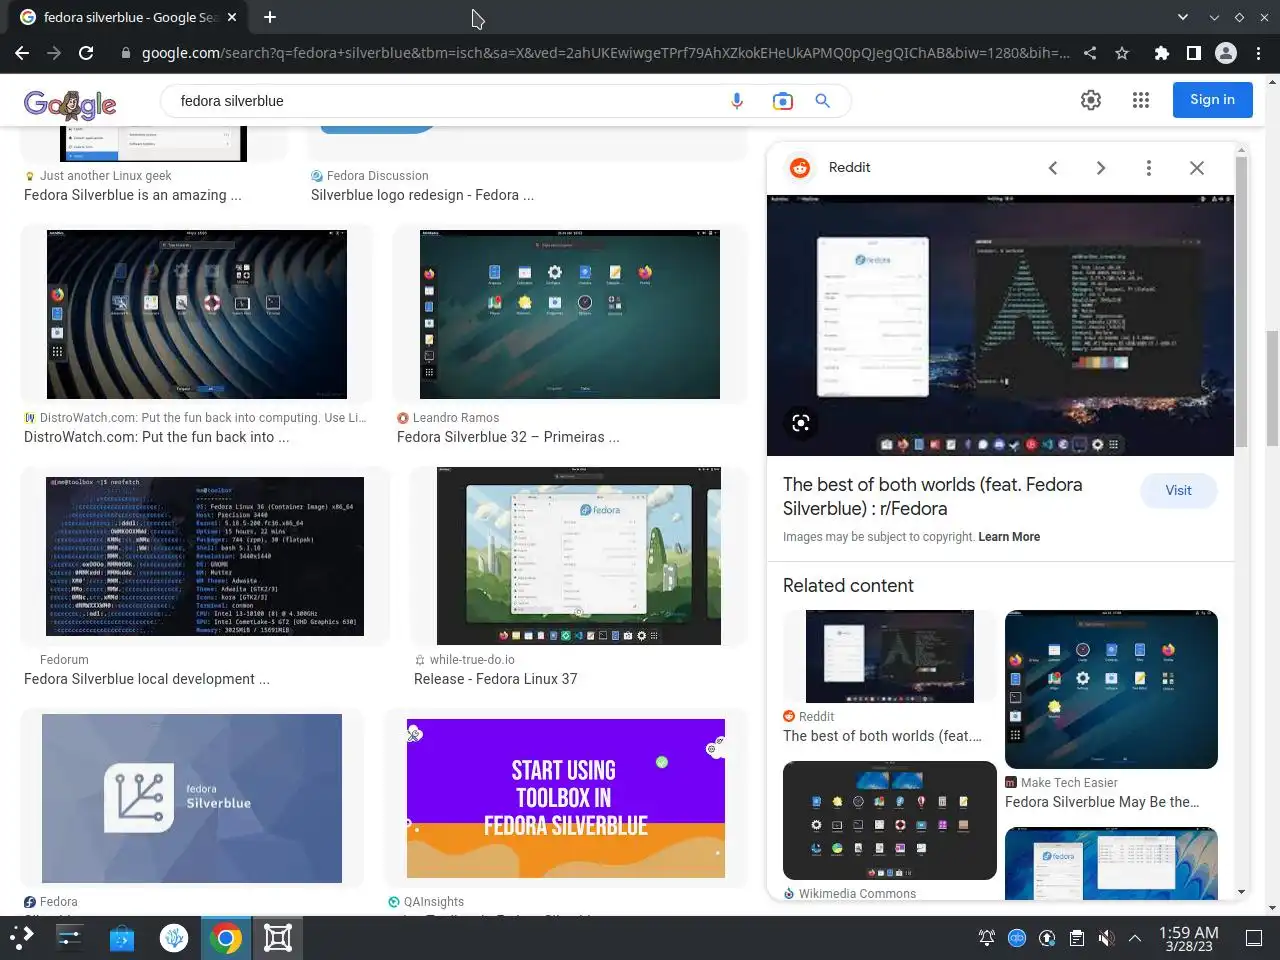Open the large Reddit preview image
Screen dimensions: 1280x960
tap(1000, 325)
